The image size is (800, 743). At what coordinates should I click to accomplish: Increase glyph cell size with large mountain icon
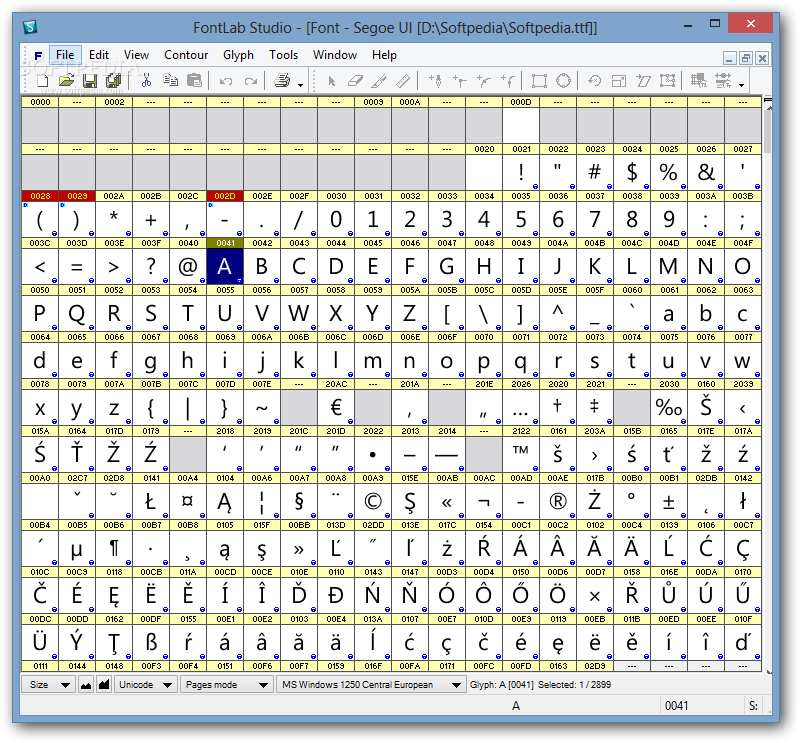pos(104,685)
